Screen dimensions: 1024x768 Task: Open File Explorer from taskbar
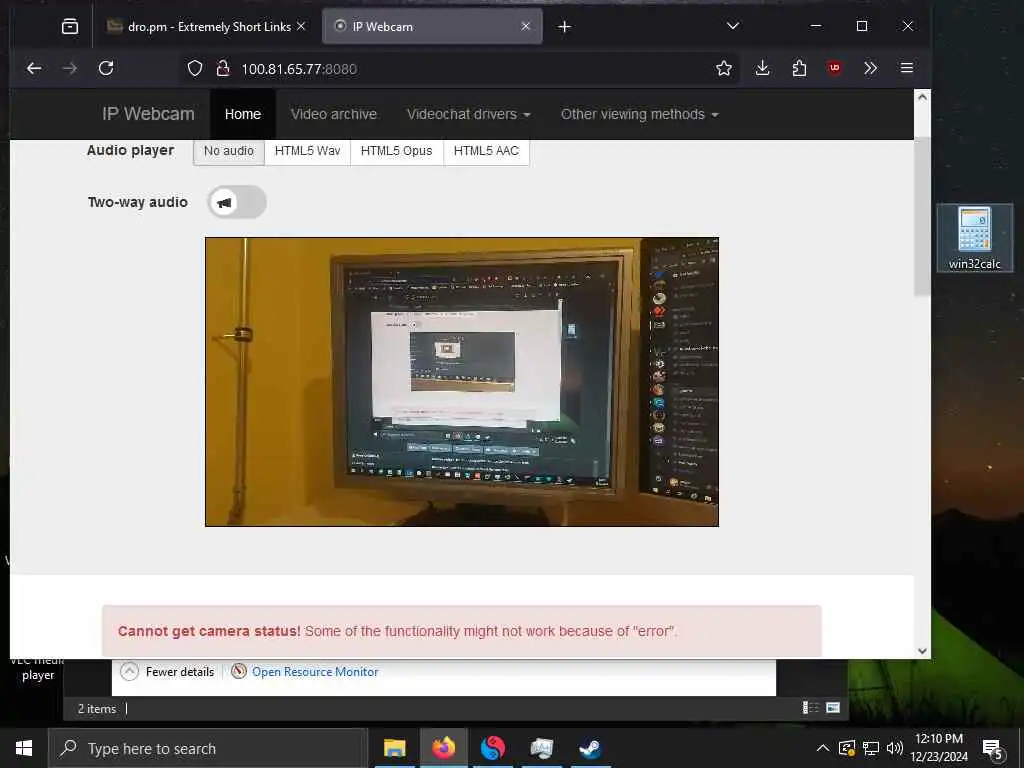[x=394, y=748]
